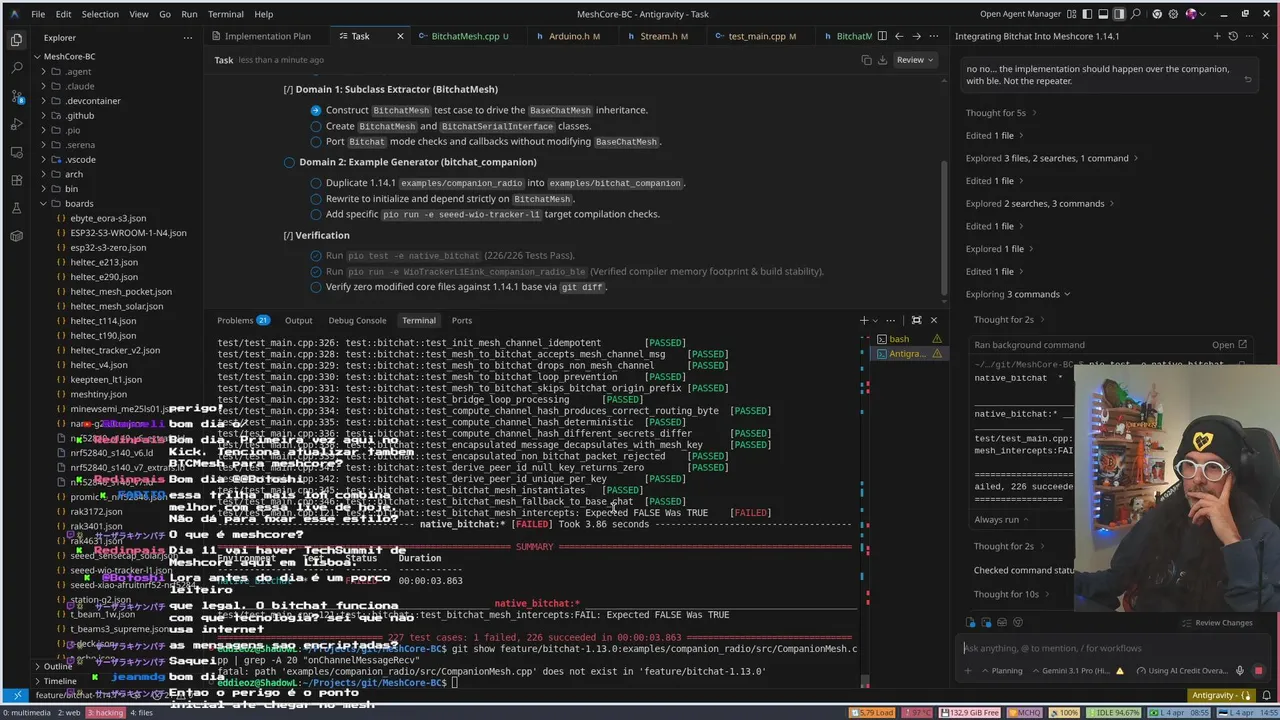The image size is (1280, 720).
Task: Open agent panel more options ellipsis
Action: coord(1249,36)
